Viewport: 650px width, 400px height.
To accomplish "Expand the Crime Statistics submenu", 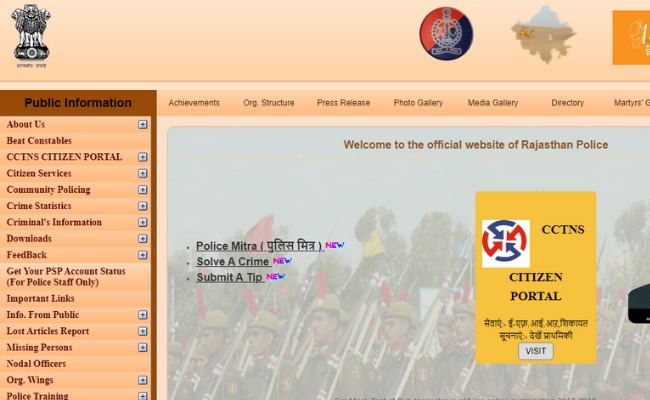I will [143, 206].
